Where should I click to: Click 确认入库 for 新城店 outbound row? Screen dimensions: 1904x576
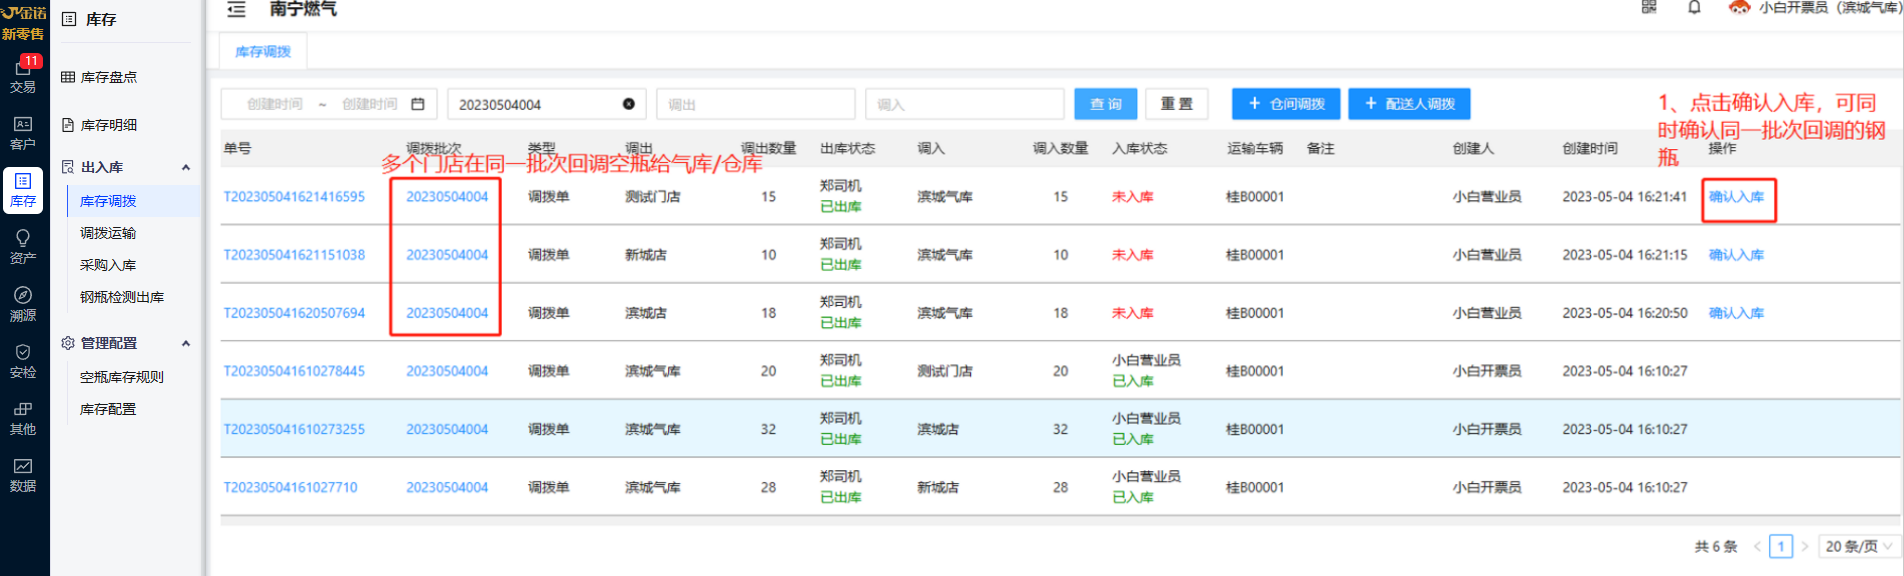pos(1736,255)
